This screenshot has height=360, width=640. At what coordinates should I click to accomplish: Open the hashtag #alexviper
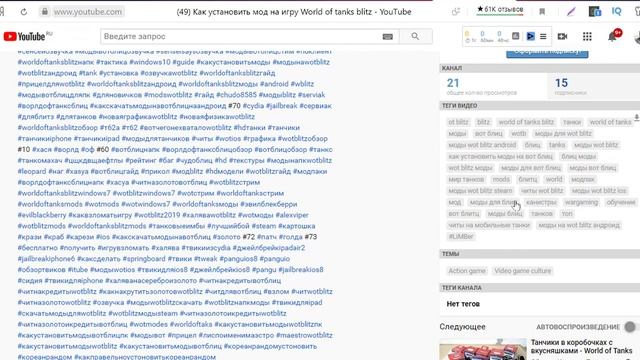click(292, 215)
